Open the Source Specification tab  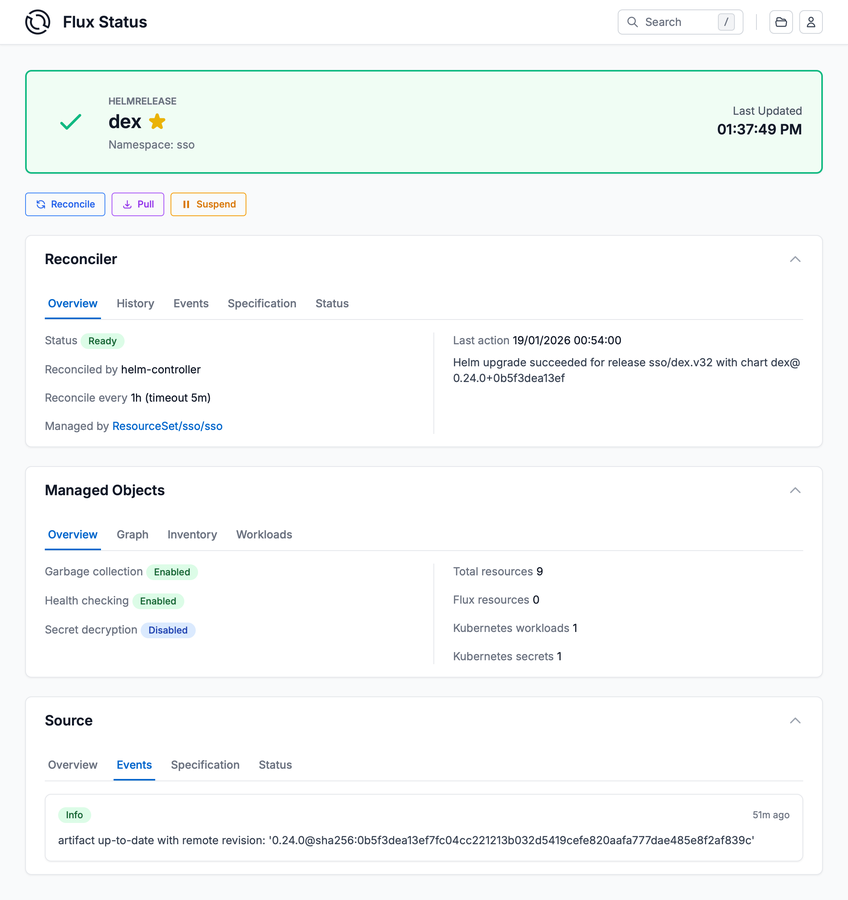[205, 765]
